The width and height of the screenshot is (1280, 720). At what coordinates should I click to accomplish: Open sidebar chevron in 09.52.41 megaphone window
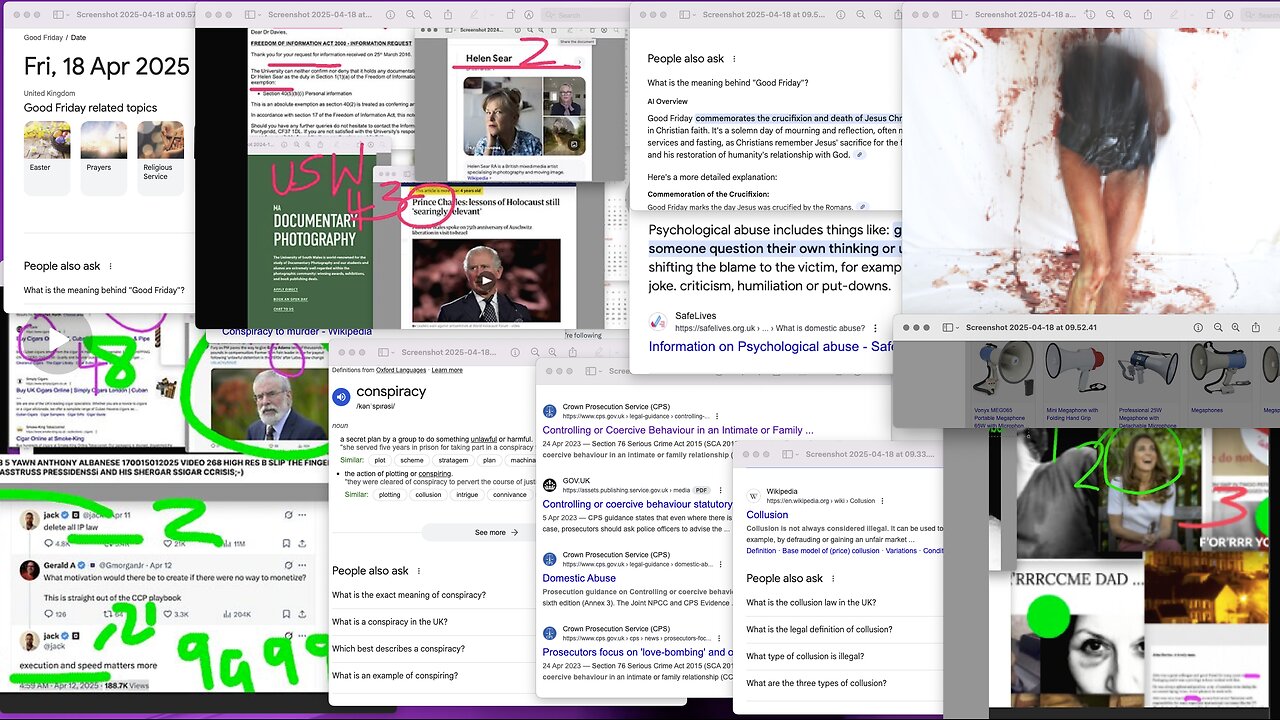(957, 327)
